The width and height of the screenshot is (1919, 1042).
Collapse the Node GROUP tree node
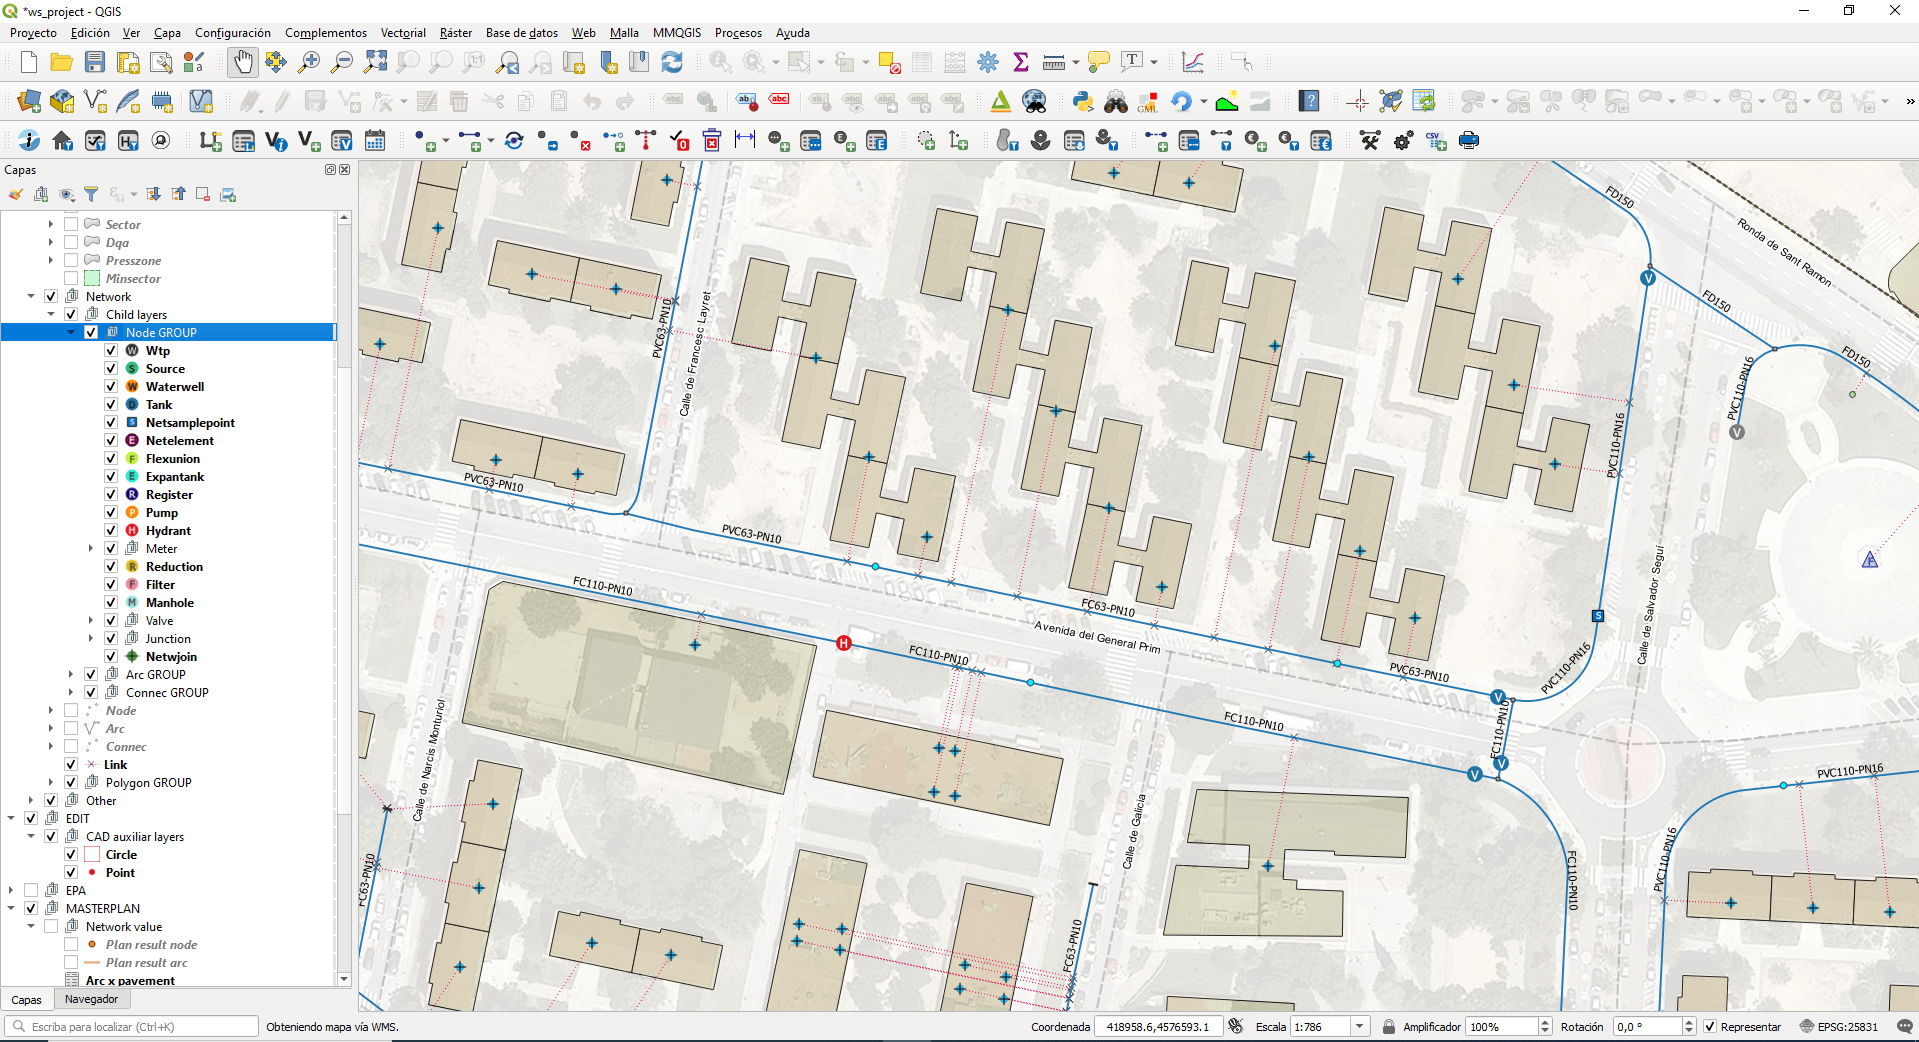click(x=71, y=333)
